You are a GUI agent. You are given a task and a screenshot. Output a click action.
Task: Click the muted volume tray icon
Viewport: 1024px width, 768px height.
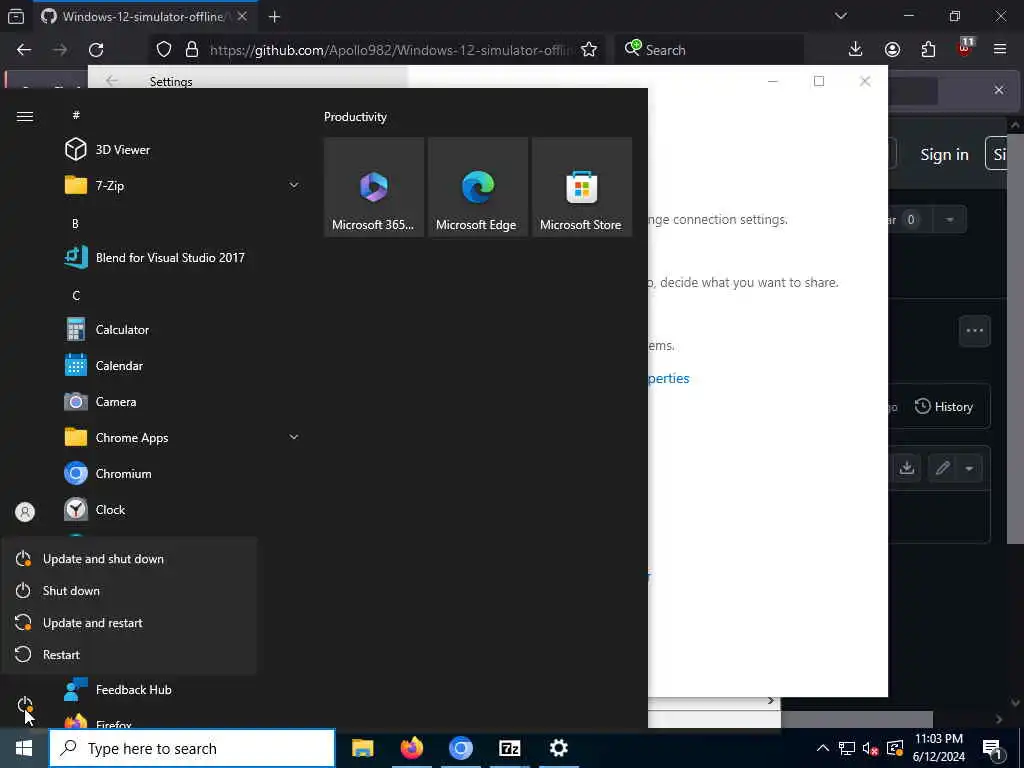tap(871, 748)
